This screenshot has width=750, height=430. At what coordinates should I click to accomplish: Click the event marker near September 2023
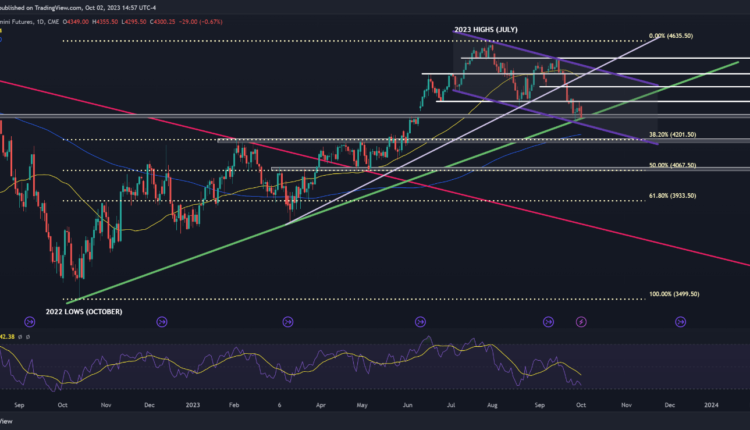pos(548,321)
